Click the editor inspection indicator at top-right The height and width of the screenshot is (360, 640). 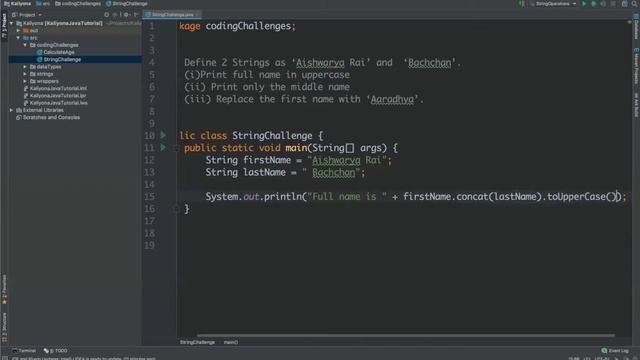[x=629, y=22]
